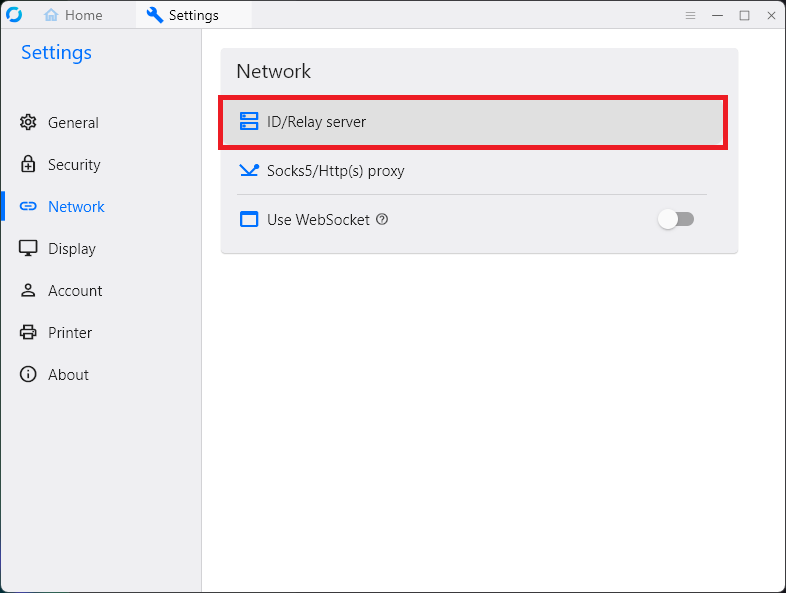Click the RustDesk logo icon

coord(15,15)
